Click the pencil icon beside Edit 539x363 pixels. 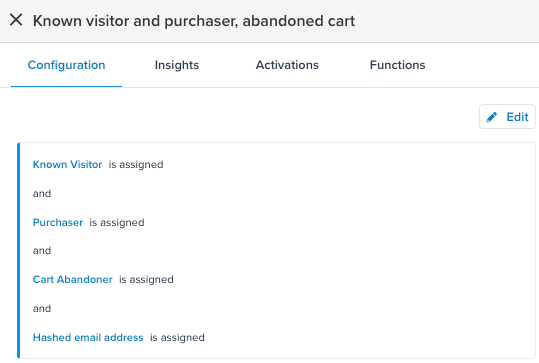point(492,117)
